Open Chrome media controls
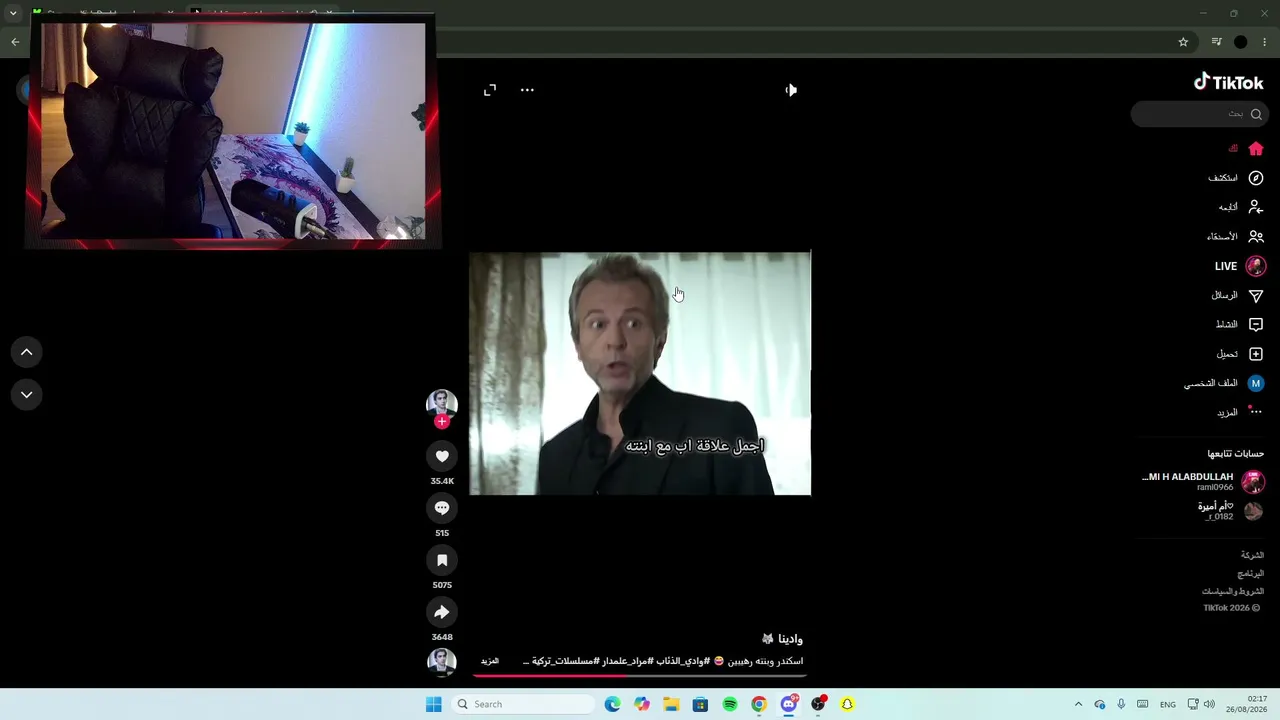 coord(1216,42)
